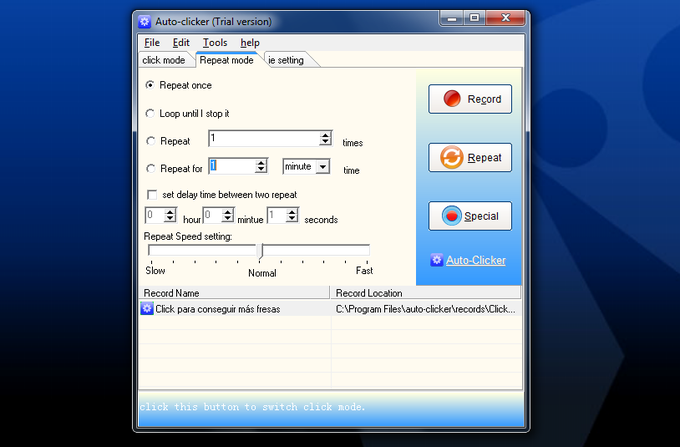Screen dimensions: 680x447
Task: Switch to the ie setting tab
Action: pyautogui.click(x=286, y=60)
